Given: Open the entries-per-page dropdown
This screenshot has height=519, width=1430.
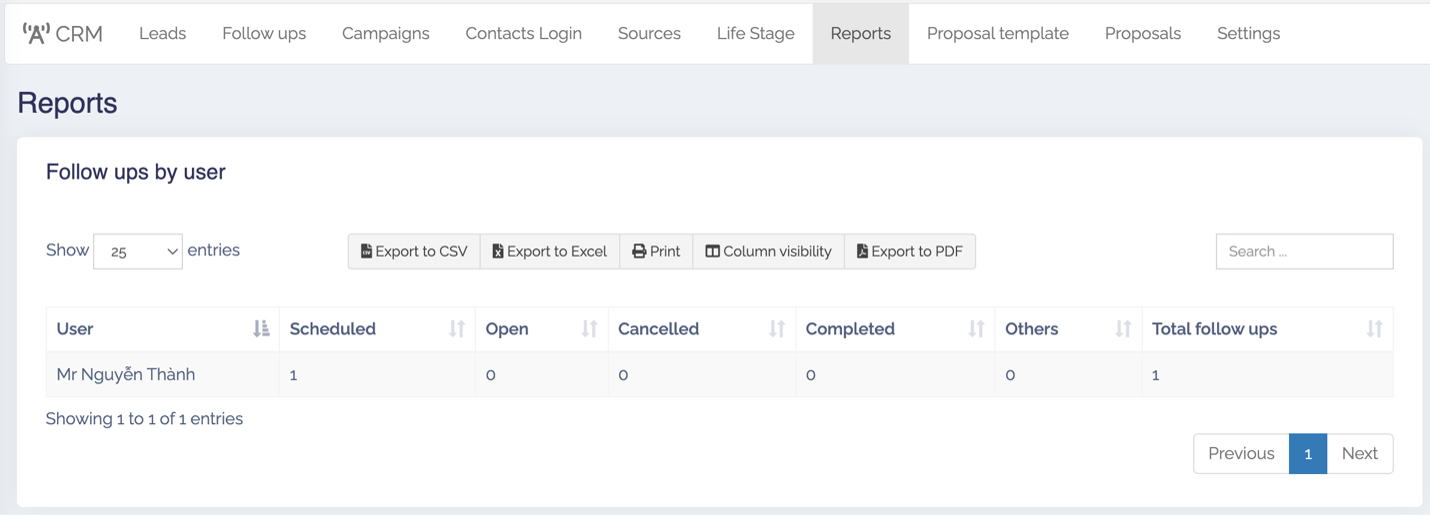Looking at the screenshot, I should click(138, 252).
